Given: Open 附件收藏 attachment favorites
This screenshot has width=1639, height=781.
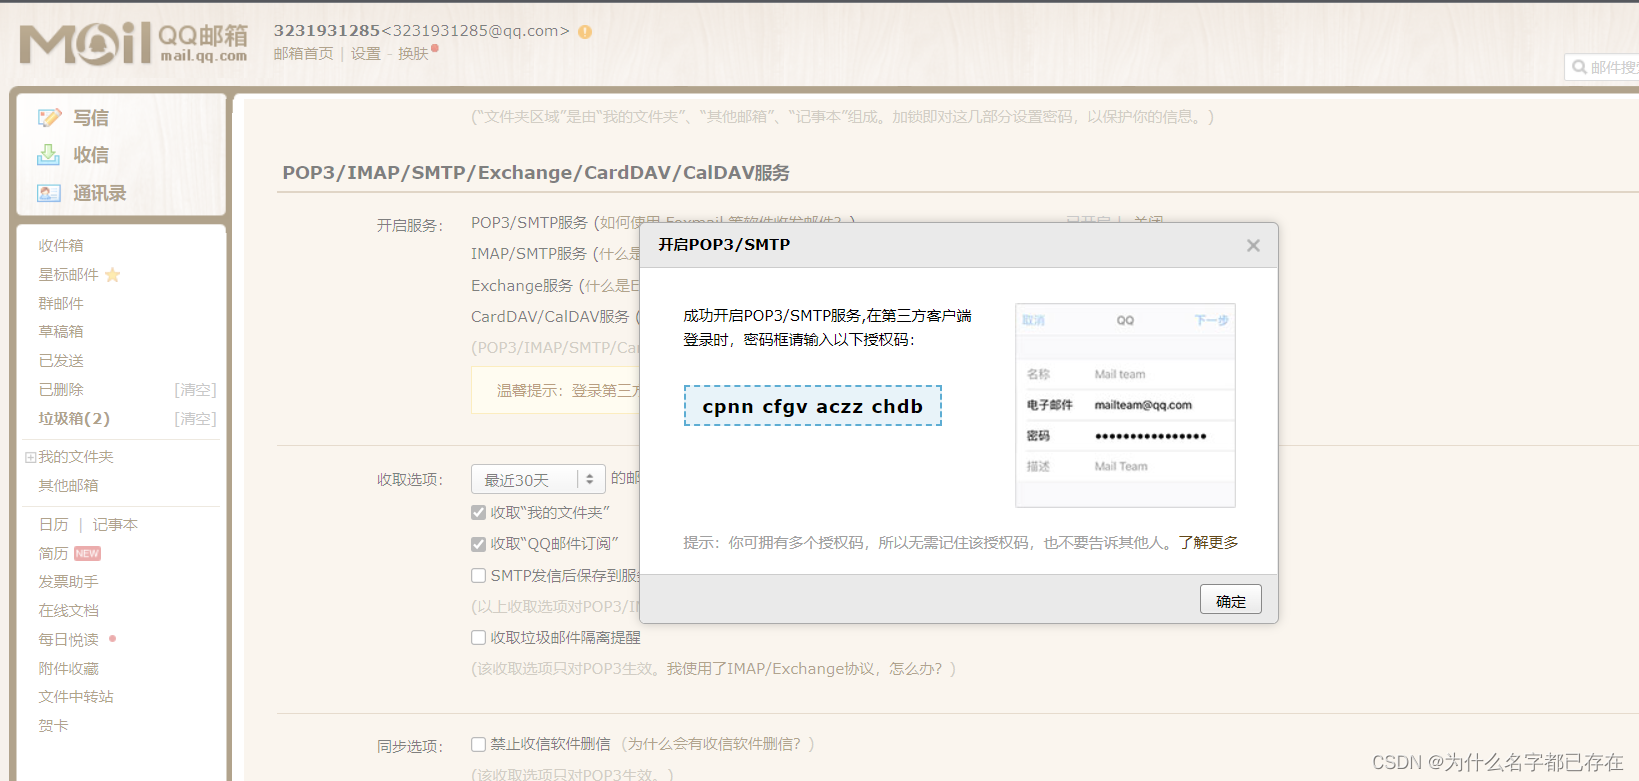Looking at the screenshot, I should pos(68,668).
